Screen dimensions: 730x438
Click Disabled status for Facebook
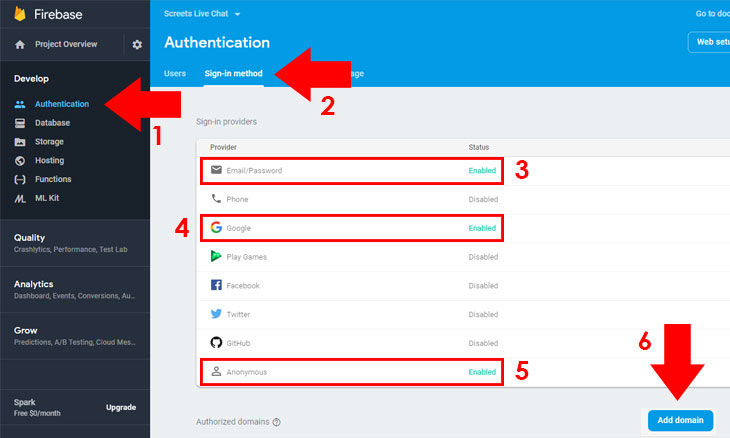coord(483,286)
